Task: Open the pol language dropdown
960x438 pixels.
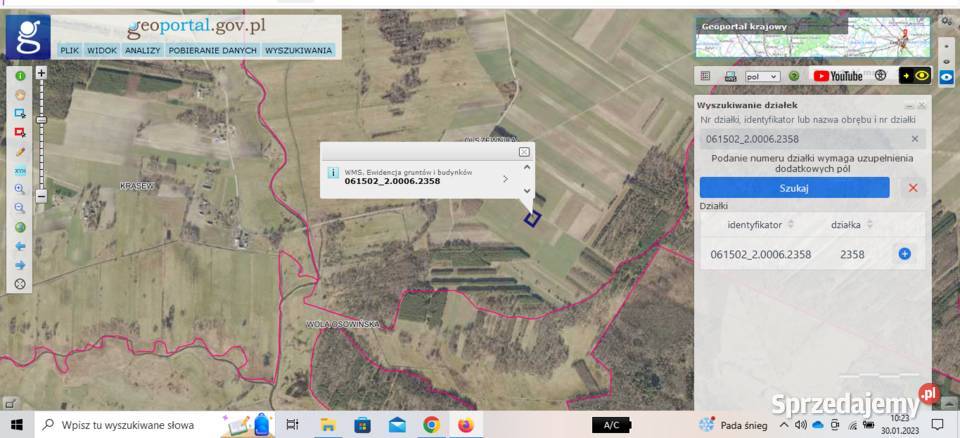Action: tap(762, 77)
